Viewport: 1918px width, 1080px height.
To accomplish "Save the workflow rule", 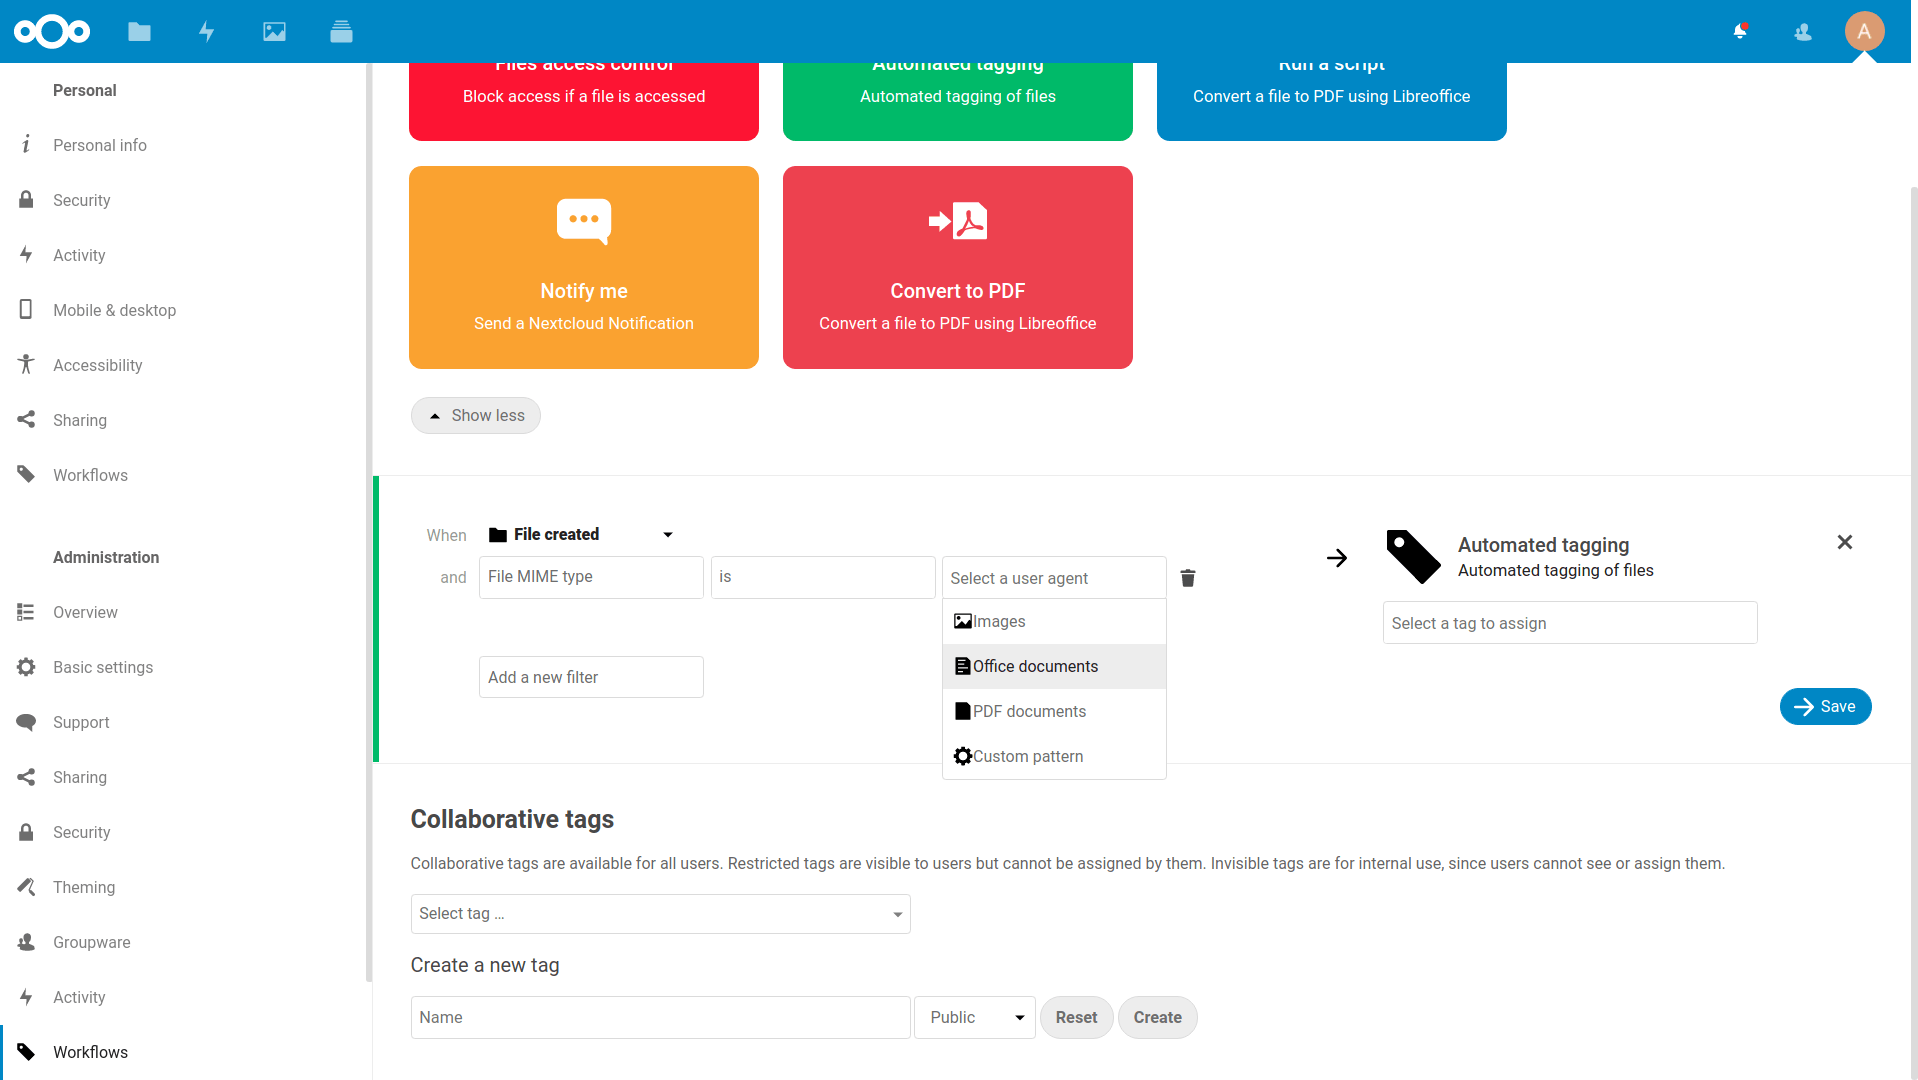I will pos(1825,706).
